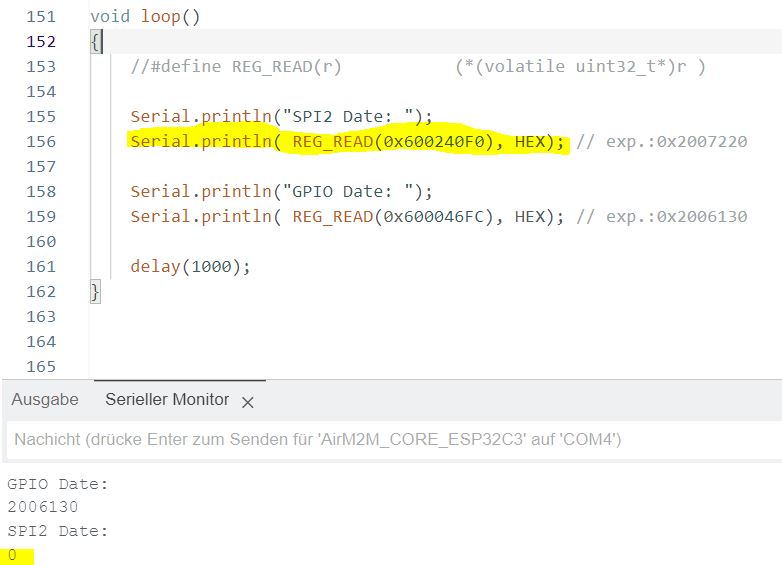Click the Serial.println("SPI2 Date: ") line

pyautogui.click(x=281, y=117)
